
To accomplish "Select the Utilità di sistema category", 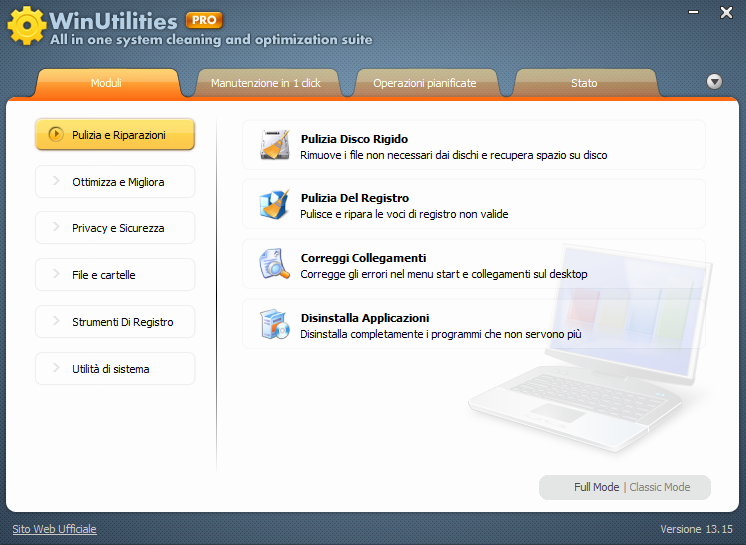I will point(115,369).
